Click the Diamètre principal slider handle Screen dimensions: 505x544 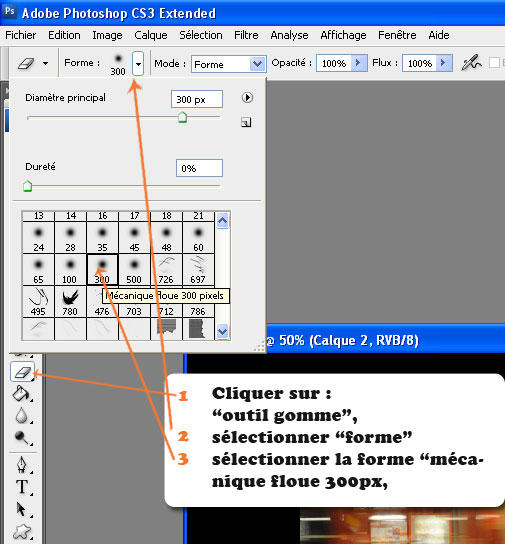click(x=182, y=117)
